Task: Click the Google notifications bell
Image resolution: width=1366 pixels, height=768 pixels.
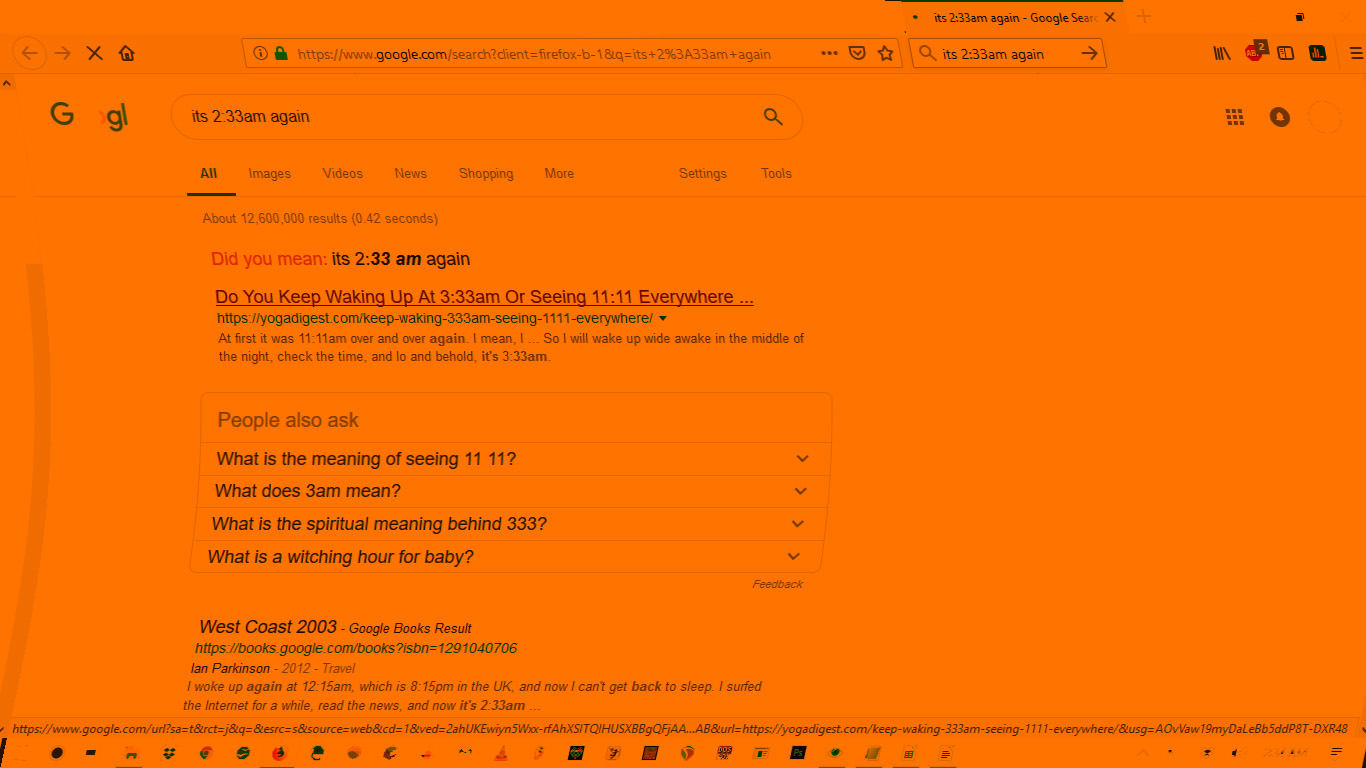Action: pyautogui.click(x=1279, y=117)
